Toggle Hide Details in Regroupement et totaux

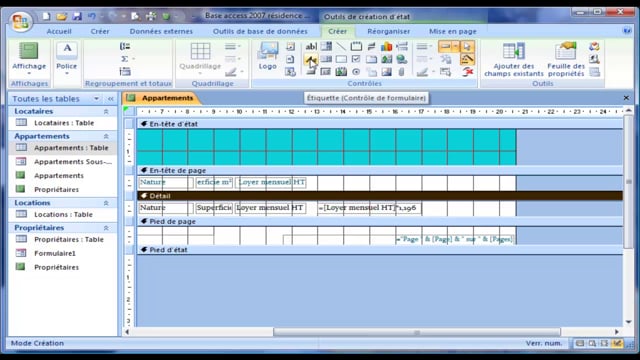tap(125, 72)
